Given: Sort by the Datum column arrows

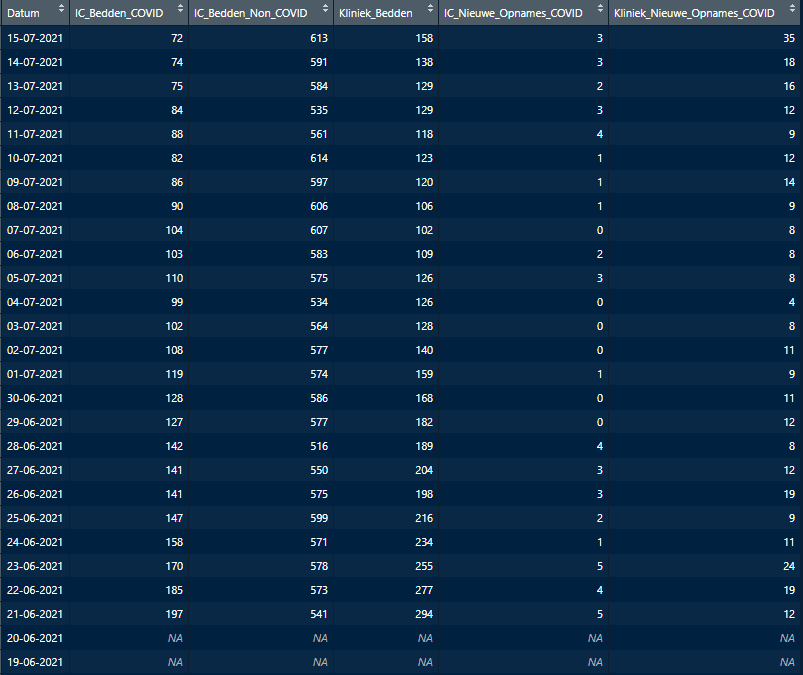Looking at the screenshot, I should point(61,9).
